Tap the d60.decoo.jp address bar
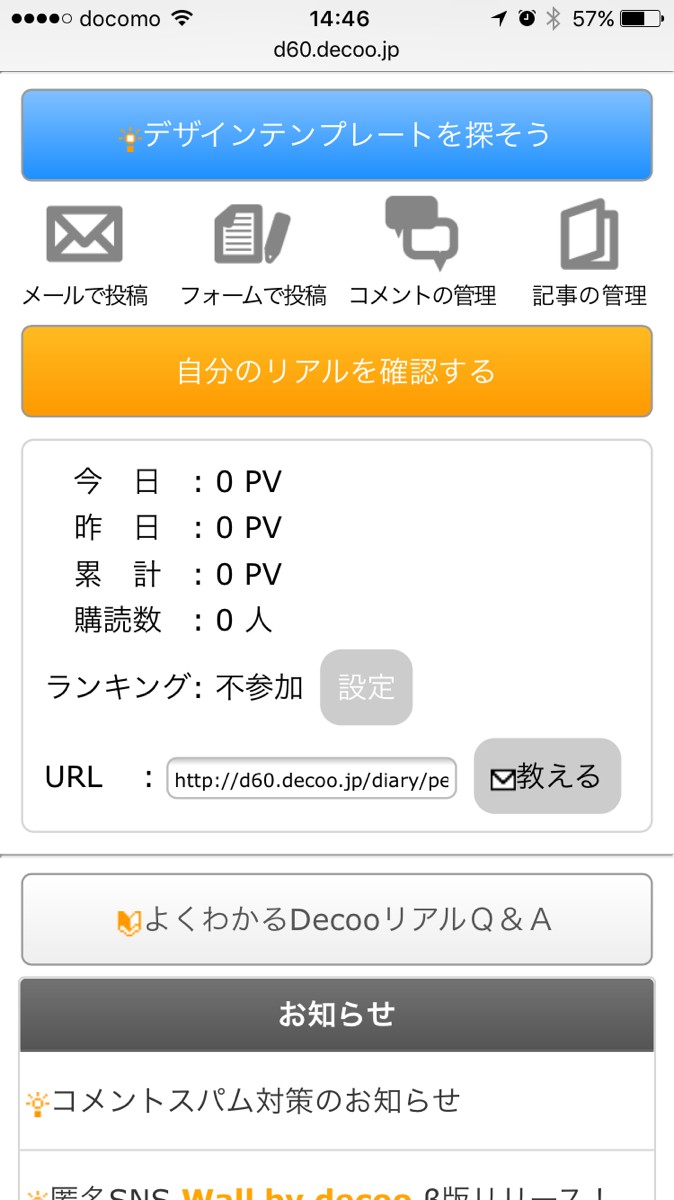This screenshot has height=1200, width=674. [x=336, y=49]
